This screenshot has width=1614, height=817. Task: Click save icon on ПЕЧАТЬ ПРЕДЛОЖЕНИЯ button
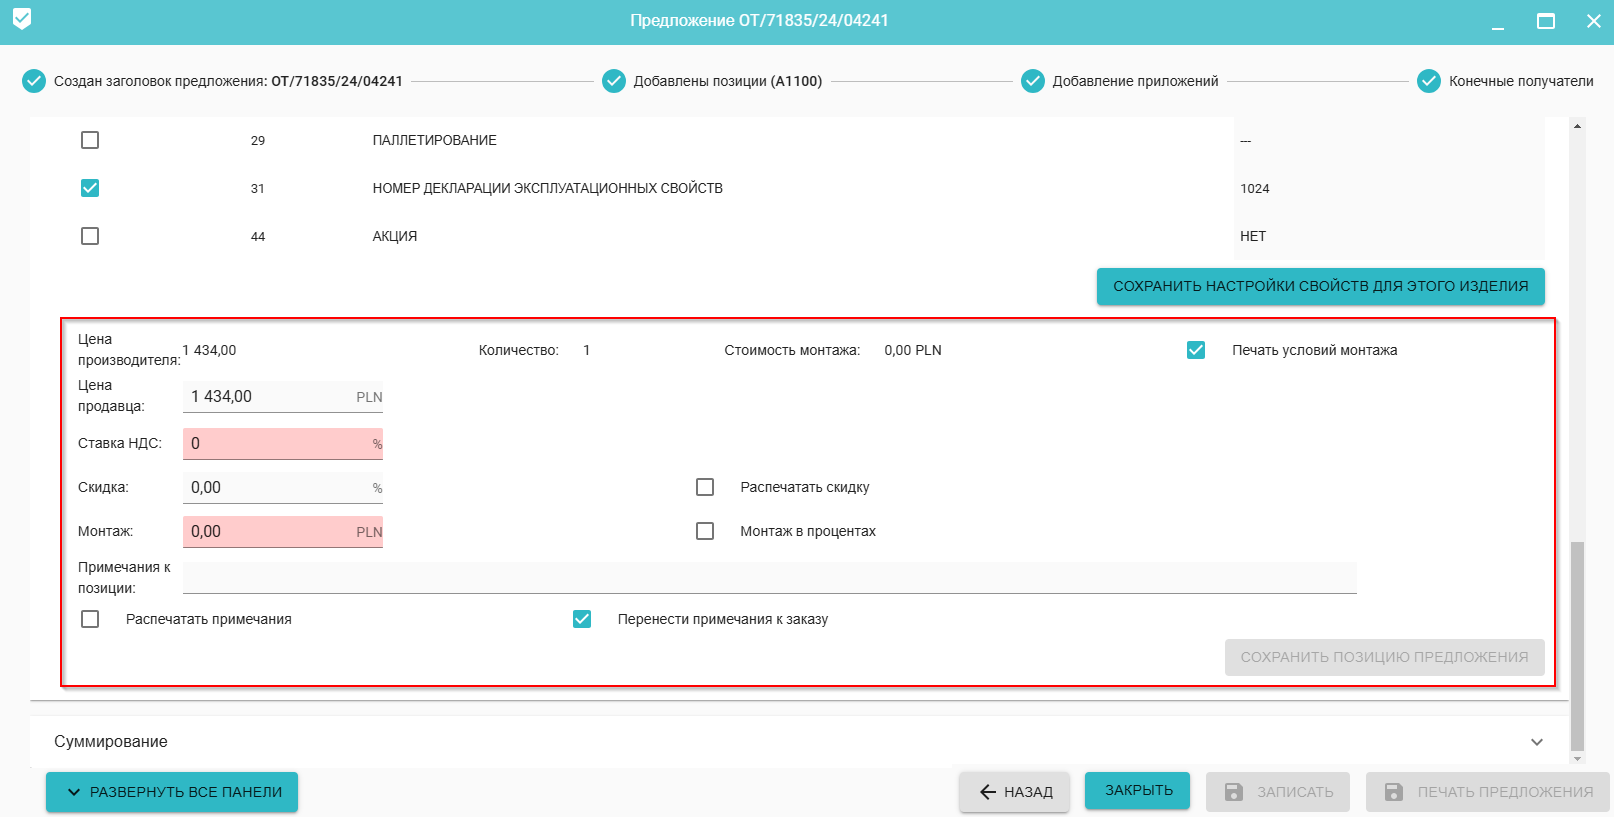pos(1394,792)
